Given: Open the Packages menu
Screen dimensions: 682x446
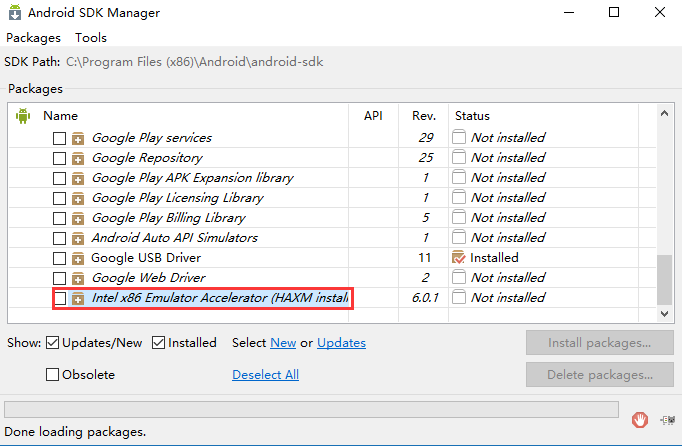Looking at the screenshot, I should [x=33, y=38].
